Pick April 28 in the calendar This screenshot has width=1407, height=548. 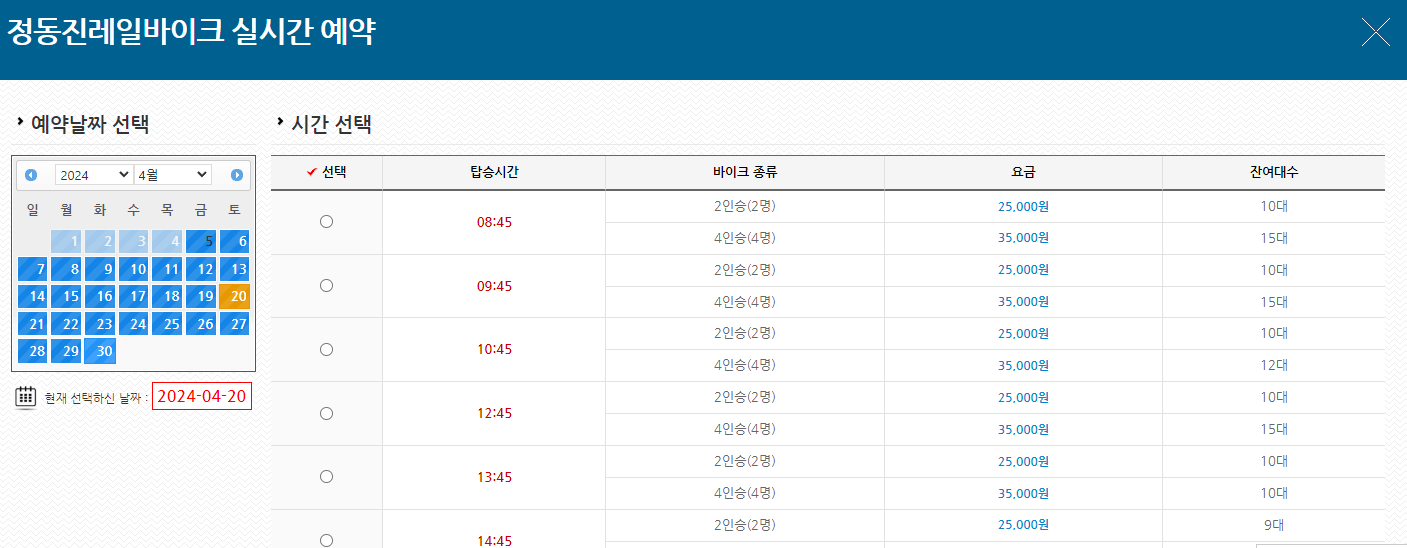pos(33,351)
